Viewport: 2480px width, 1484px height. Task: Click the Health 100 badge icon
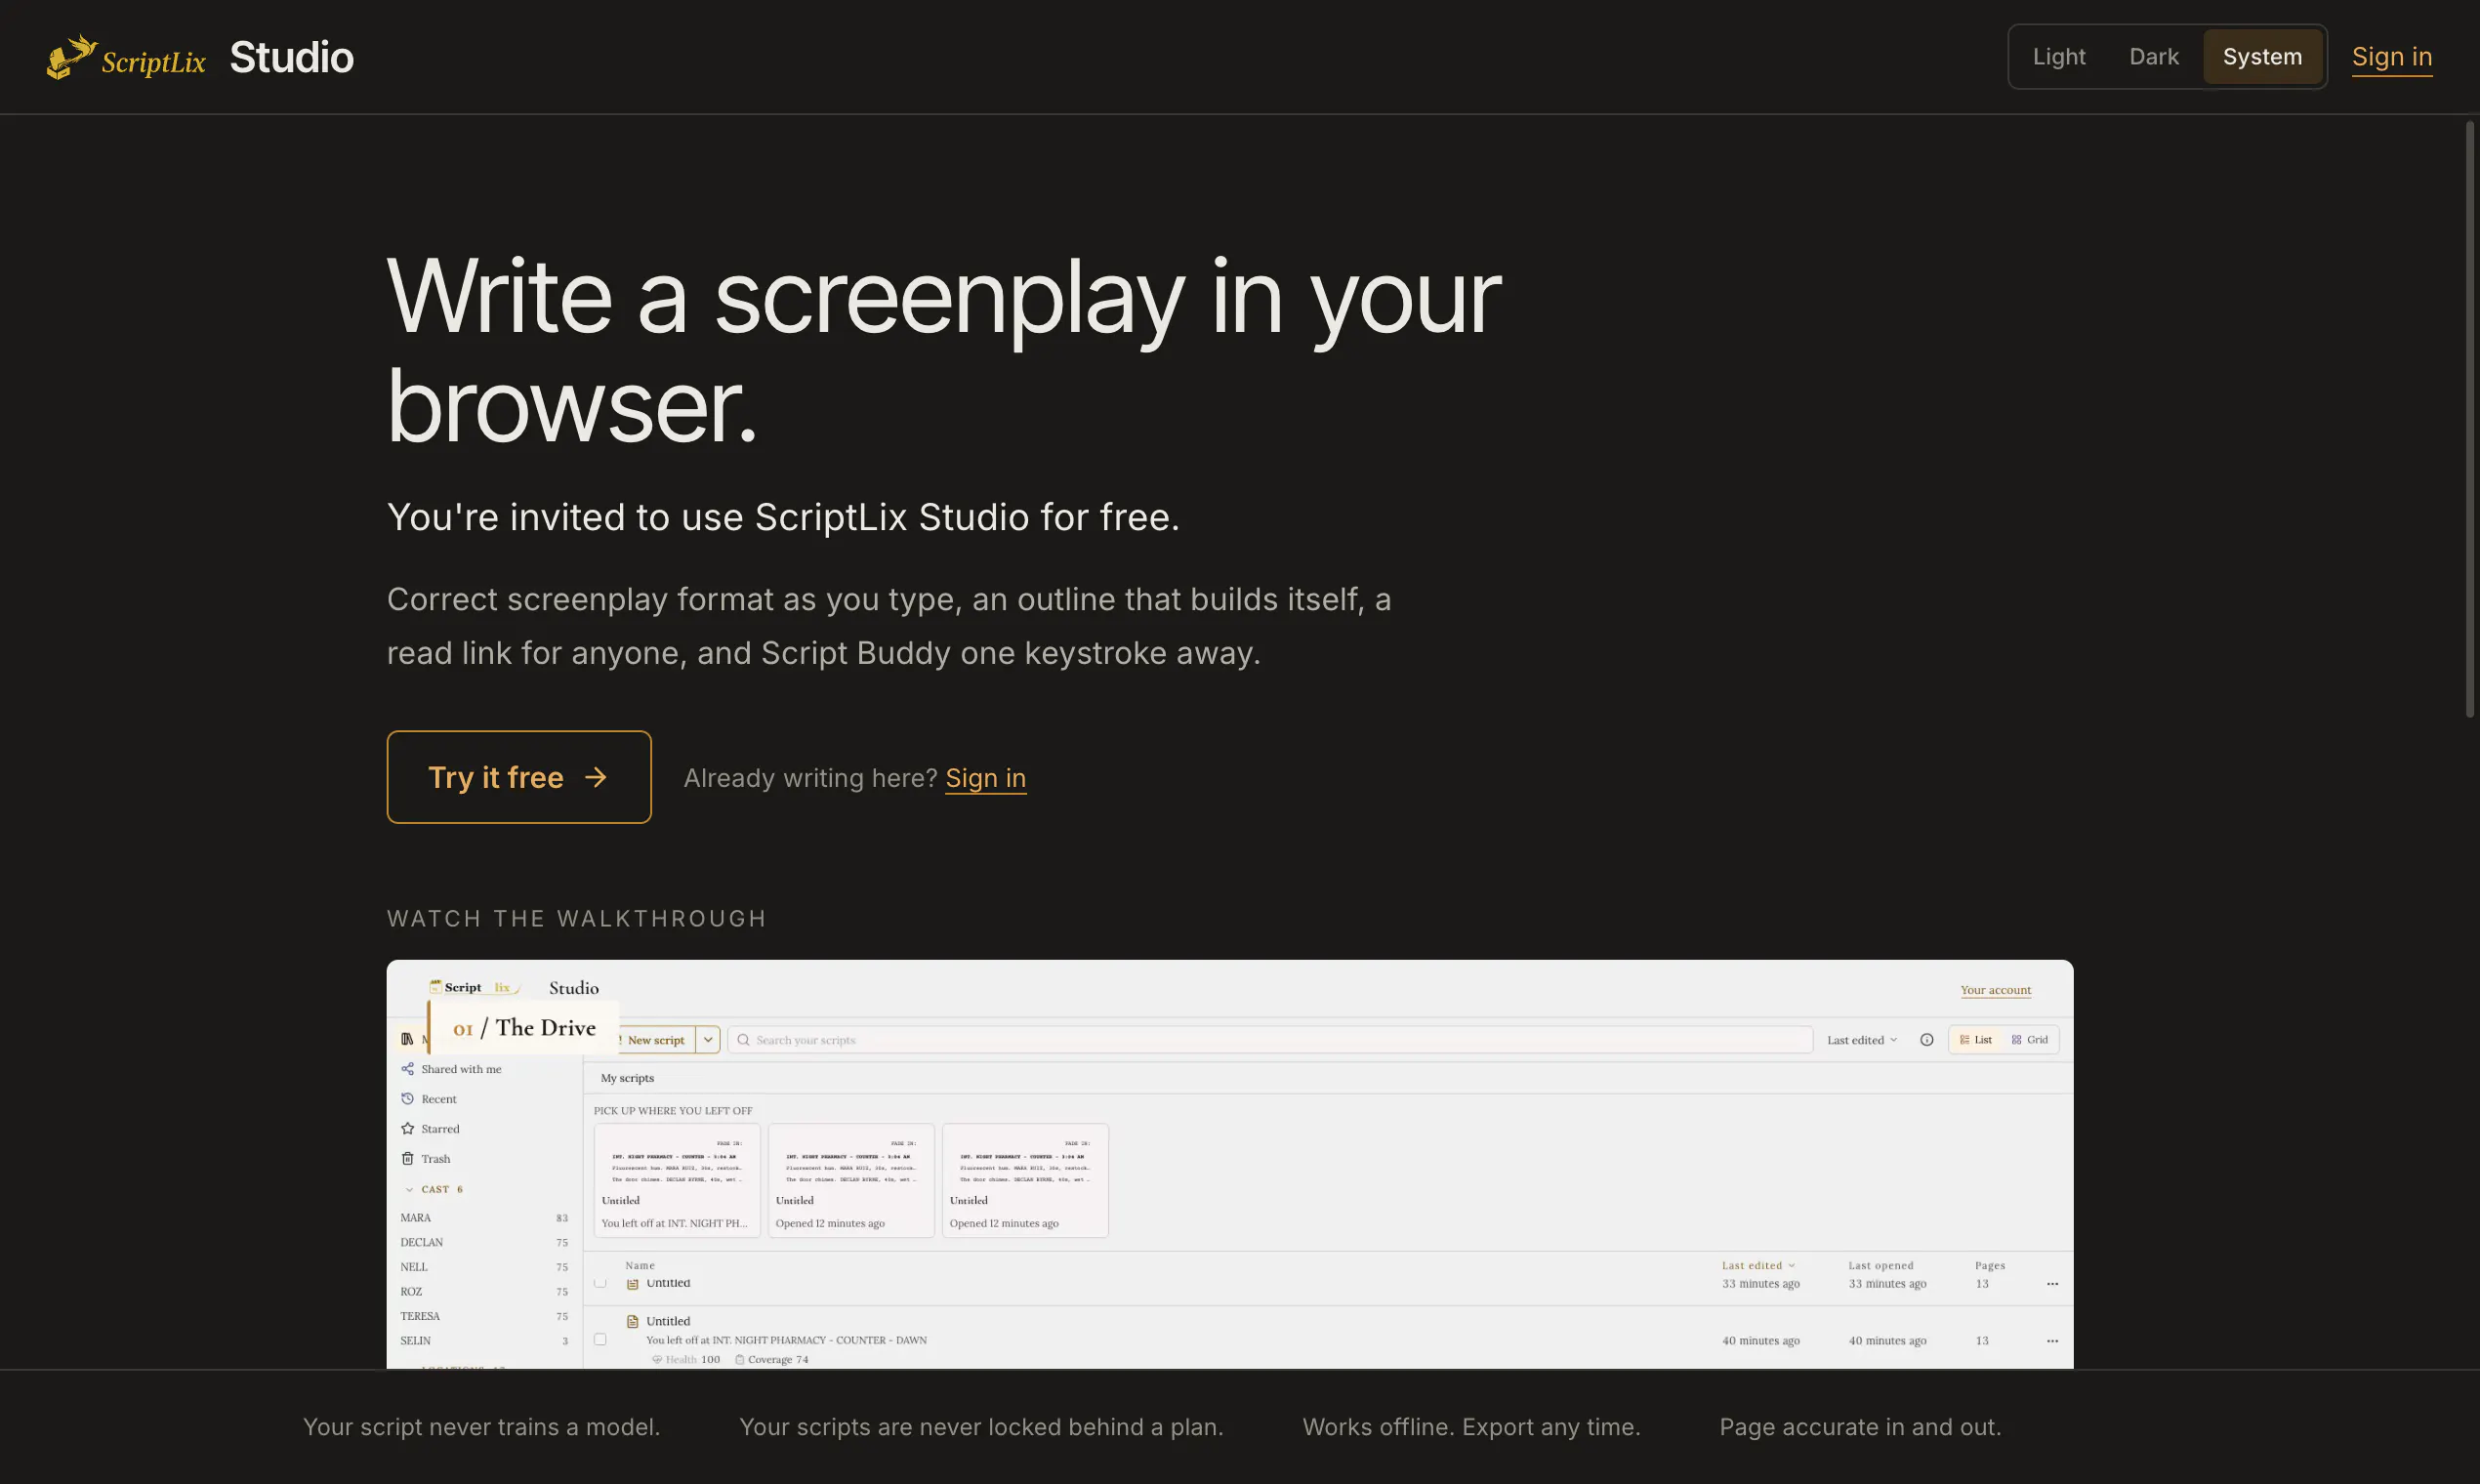point(657,1360)
